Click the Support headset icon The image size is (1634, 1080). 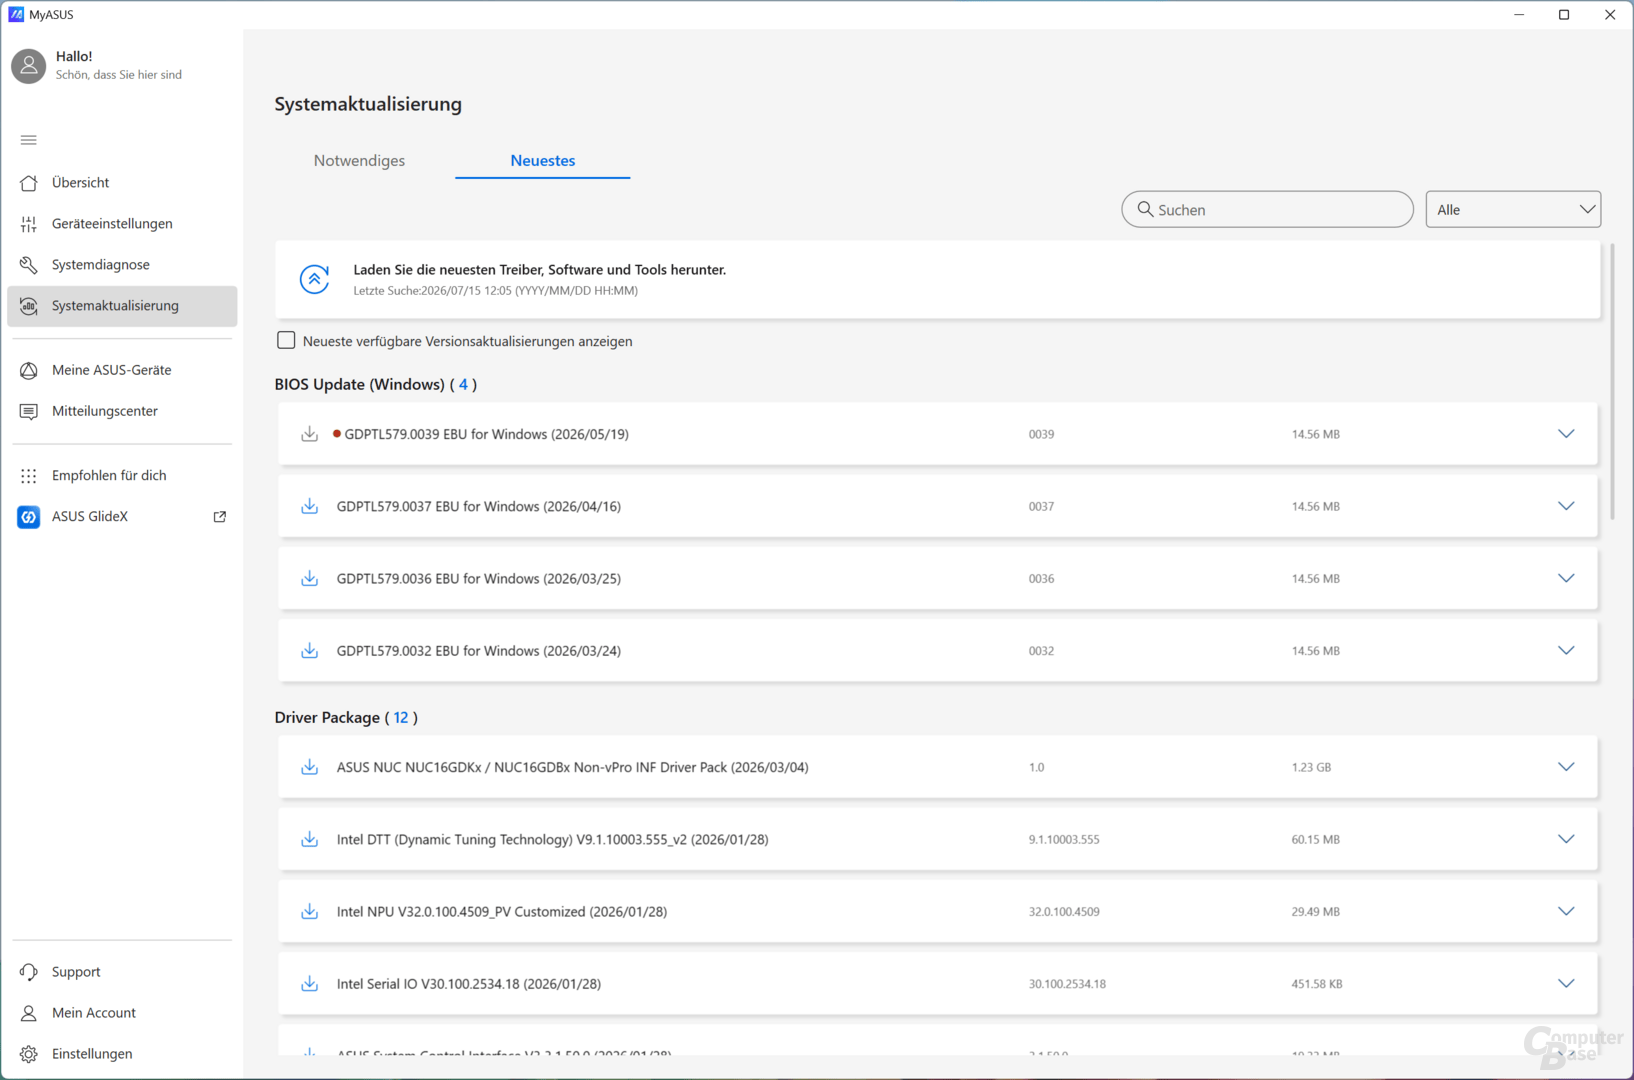[x=28, y=972]
